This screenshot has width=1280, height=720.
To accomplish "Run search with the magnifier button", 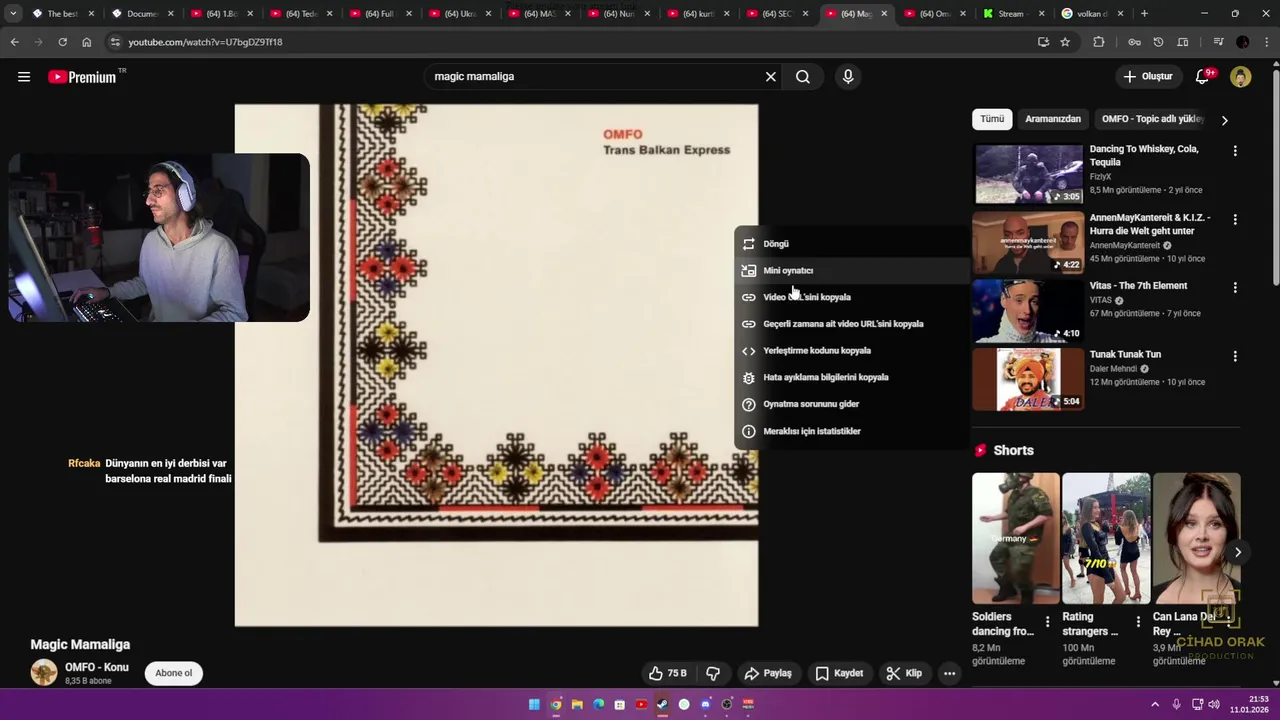I will [803, 77].
